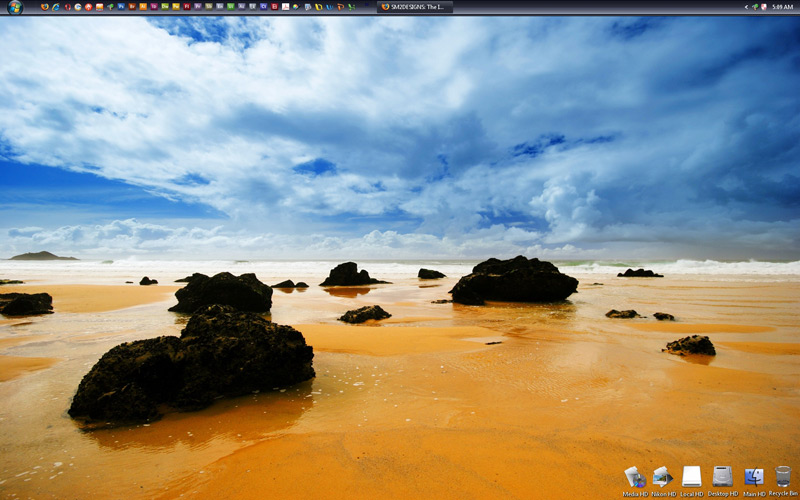Image resolution: width=800 pixels, height=500 pixels.
Task: Open Adobe Acrobat PDF shortcut
Action: (x=286, y=7)
